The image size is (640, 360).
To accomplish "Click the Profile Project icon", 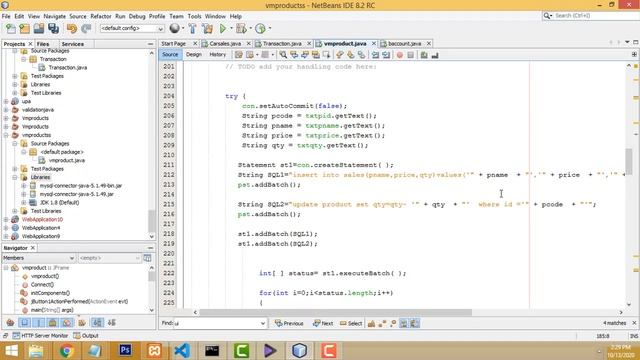I will 260,29.
